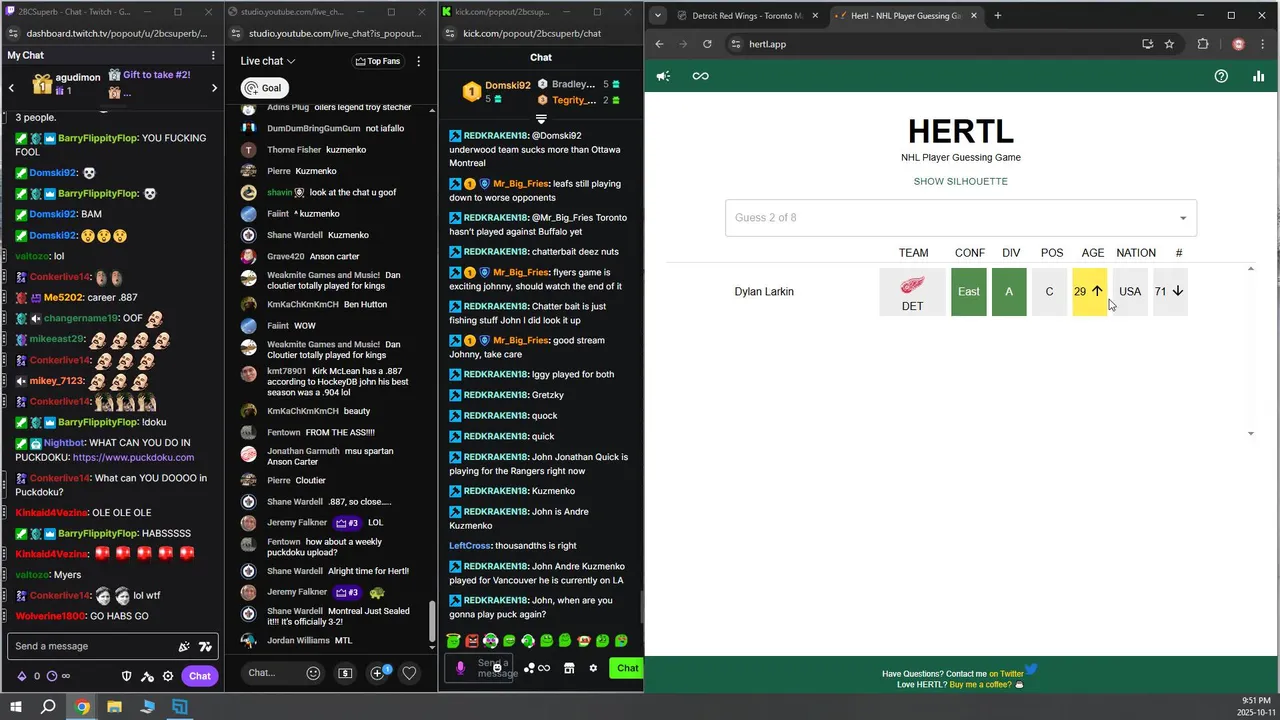Close the Detroit Red Wings tab
Screen dimensions: 1280x720
[x=815, y=15]
